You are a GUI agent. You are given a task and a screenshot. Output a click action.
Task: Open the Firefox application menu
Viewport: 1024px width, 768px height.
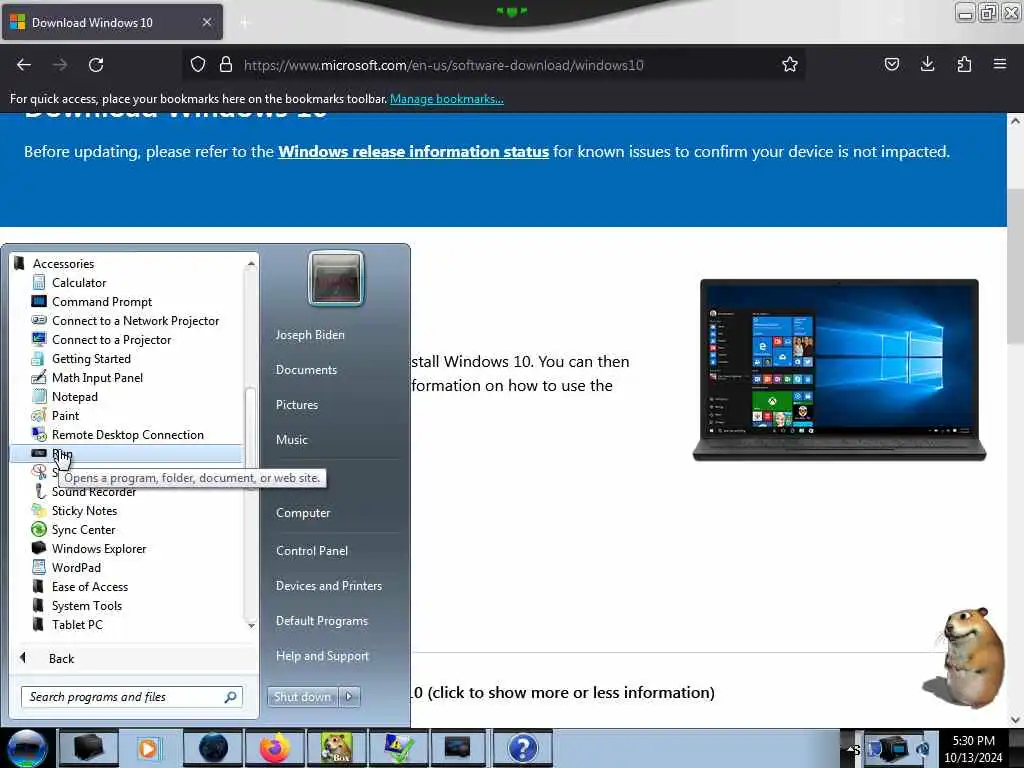click(999, 64)
